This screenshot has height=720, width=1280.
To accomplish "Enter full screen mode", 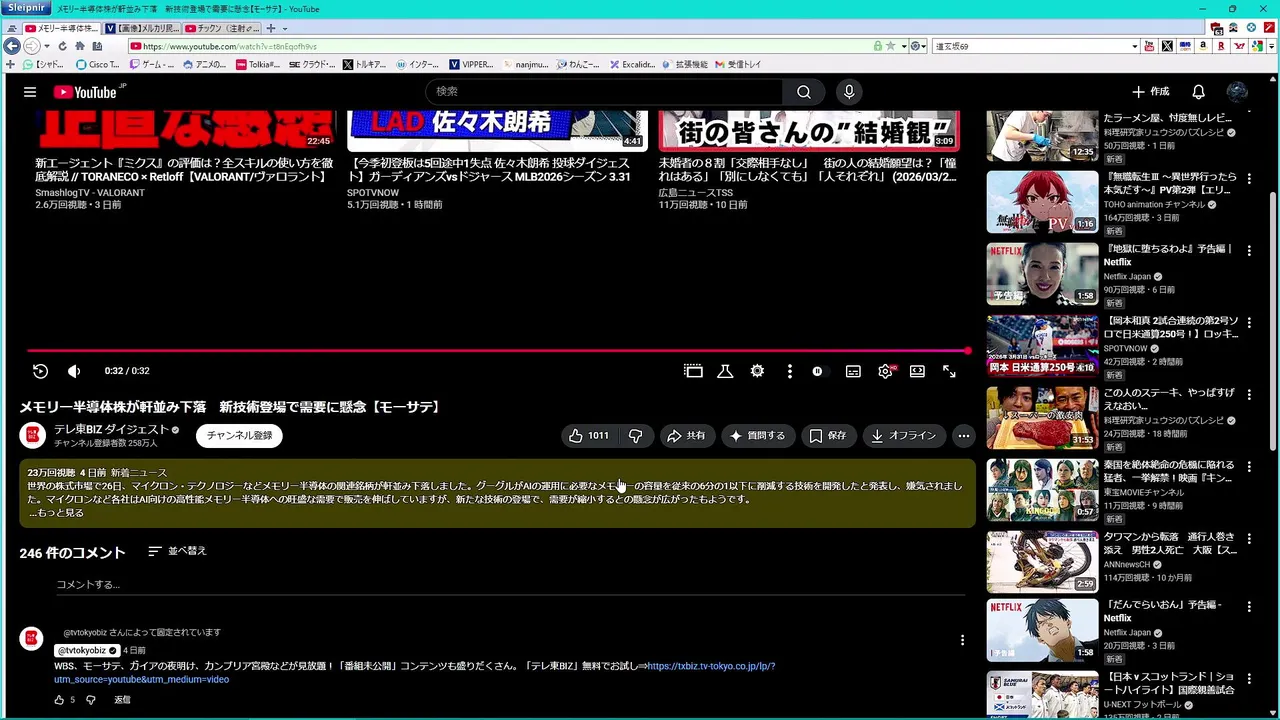I will tap(949, 371).
